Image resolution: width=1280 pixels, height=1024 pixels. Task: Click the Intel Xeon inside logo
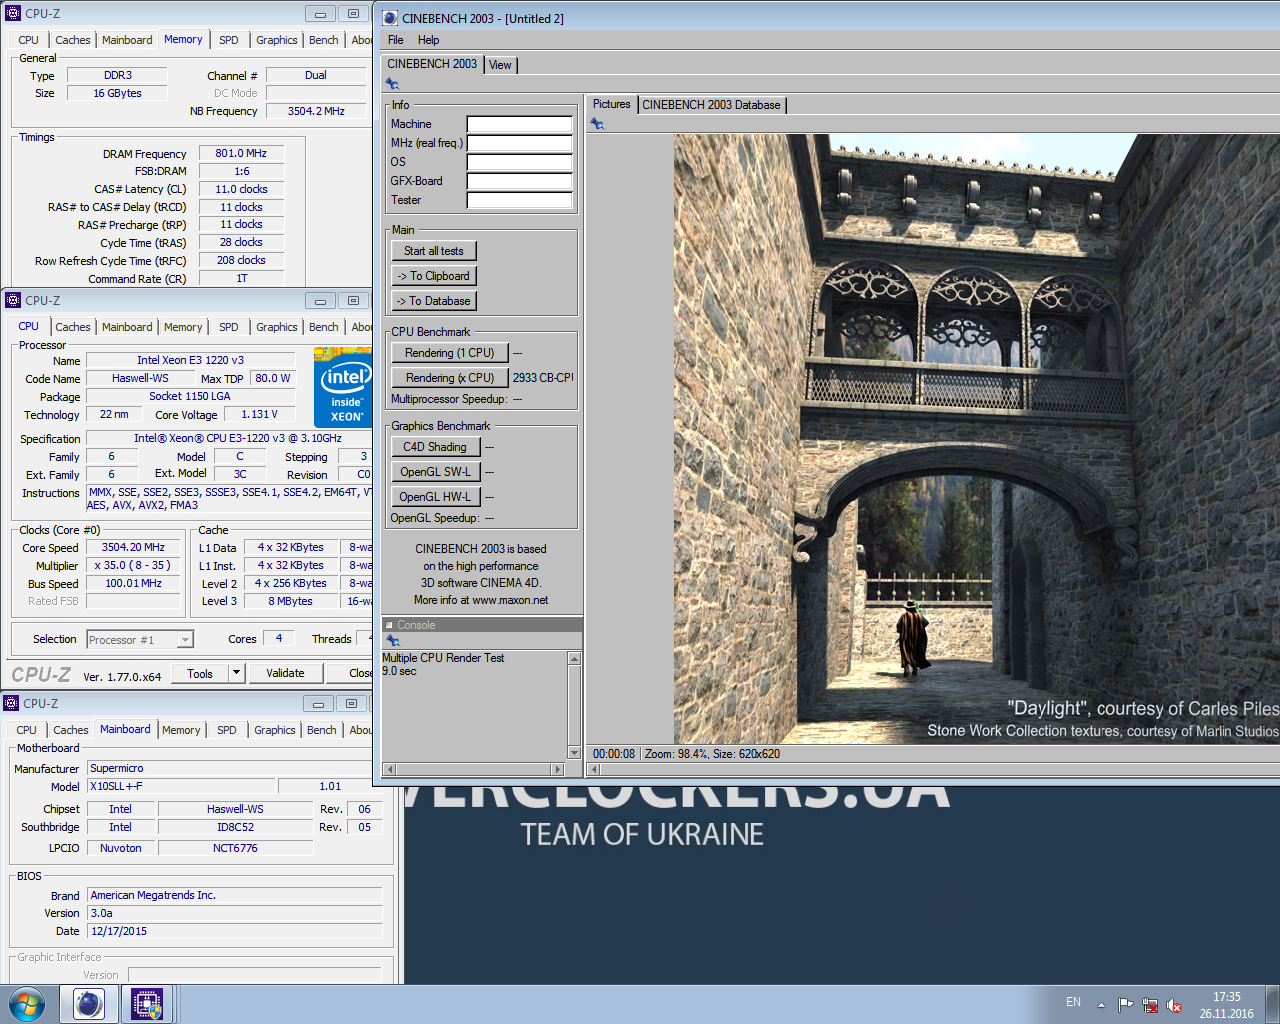click(x=343, y=387)
